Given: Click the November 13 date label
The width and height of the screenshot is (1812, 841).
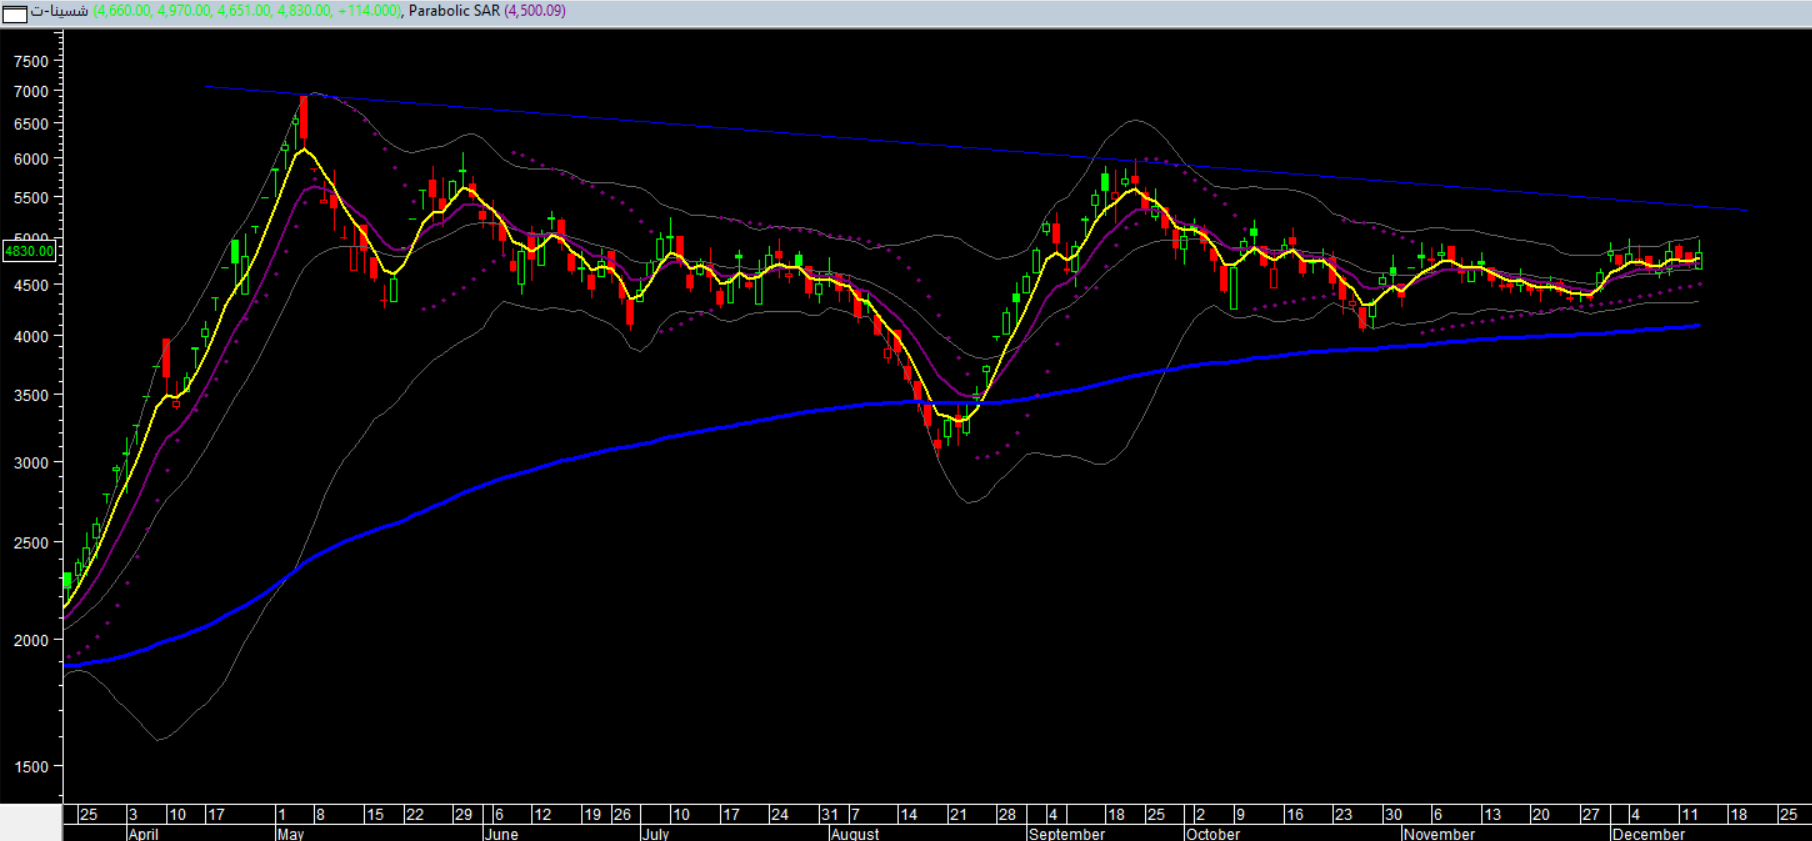Looking at the screenshot, I should (1492, 814).
